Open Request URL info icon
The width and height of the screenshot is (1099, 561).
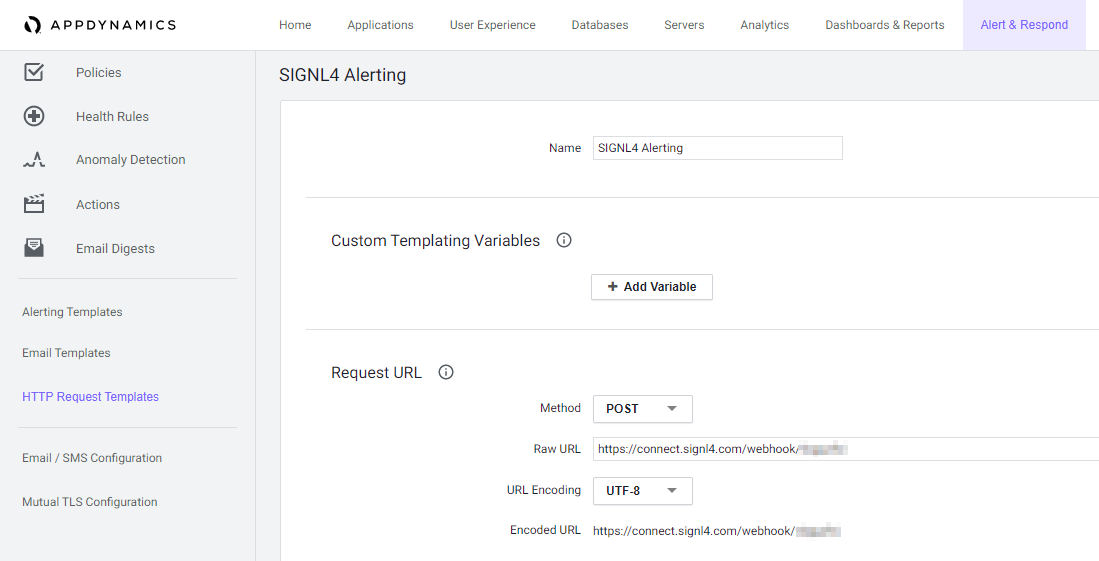tap(446, 372)
